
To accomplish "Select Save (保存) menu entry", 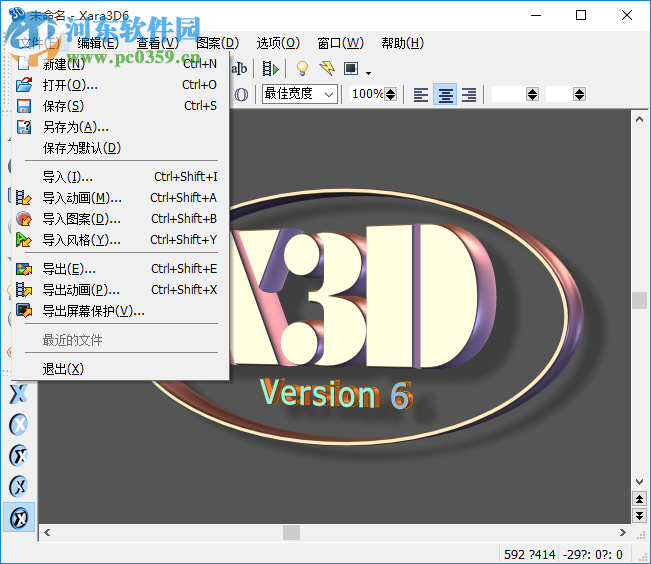I will pyautogui.click(x=120, y=106).
